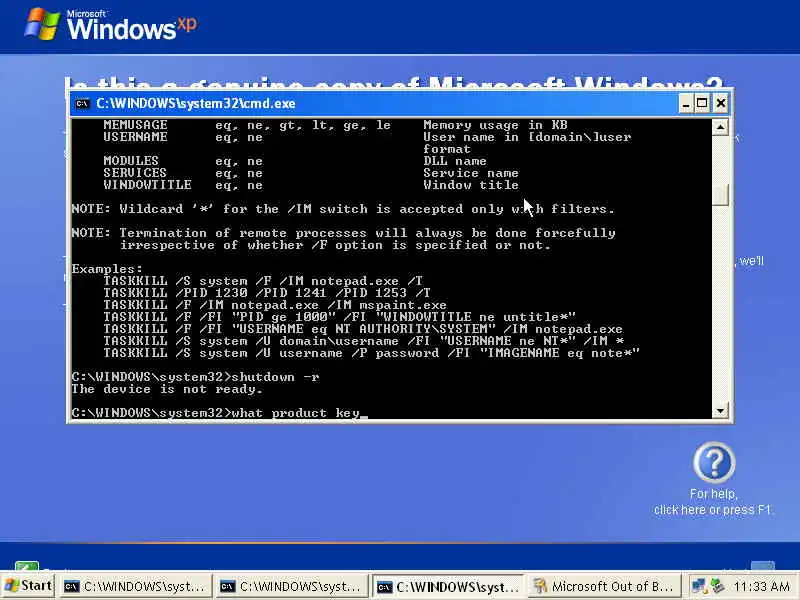Maximize the cmd.exe window

[702, 104]
